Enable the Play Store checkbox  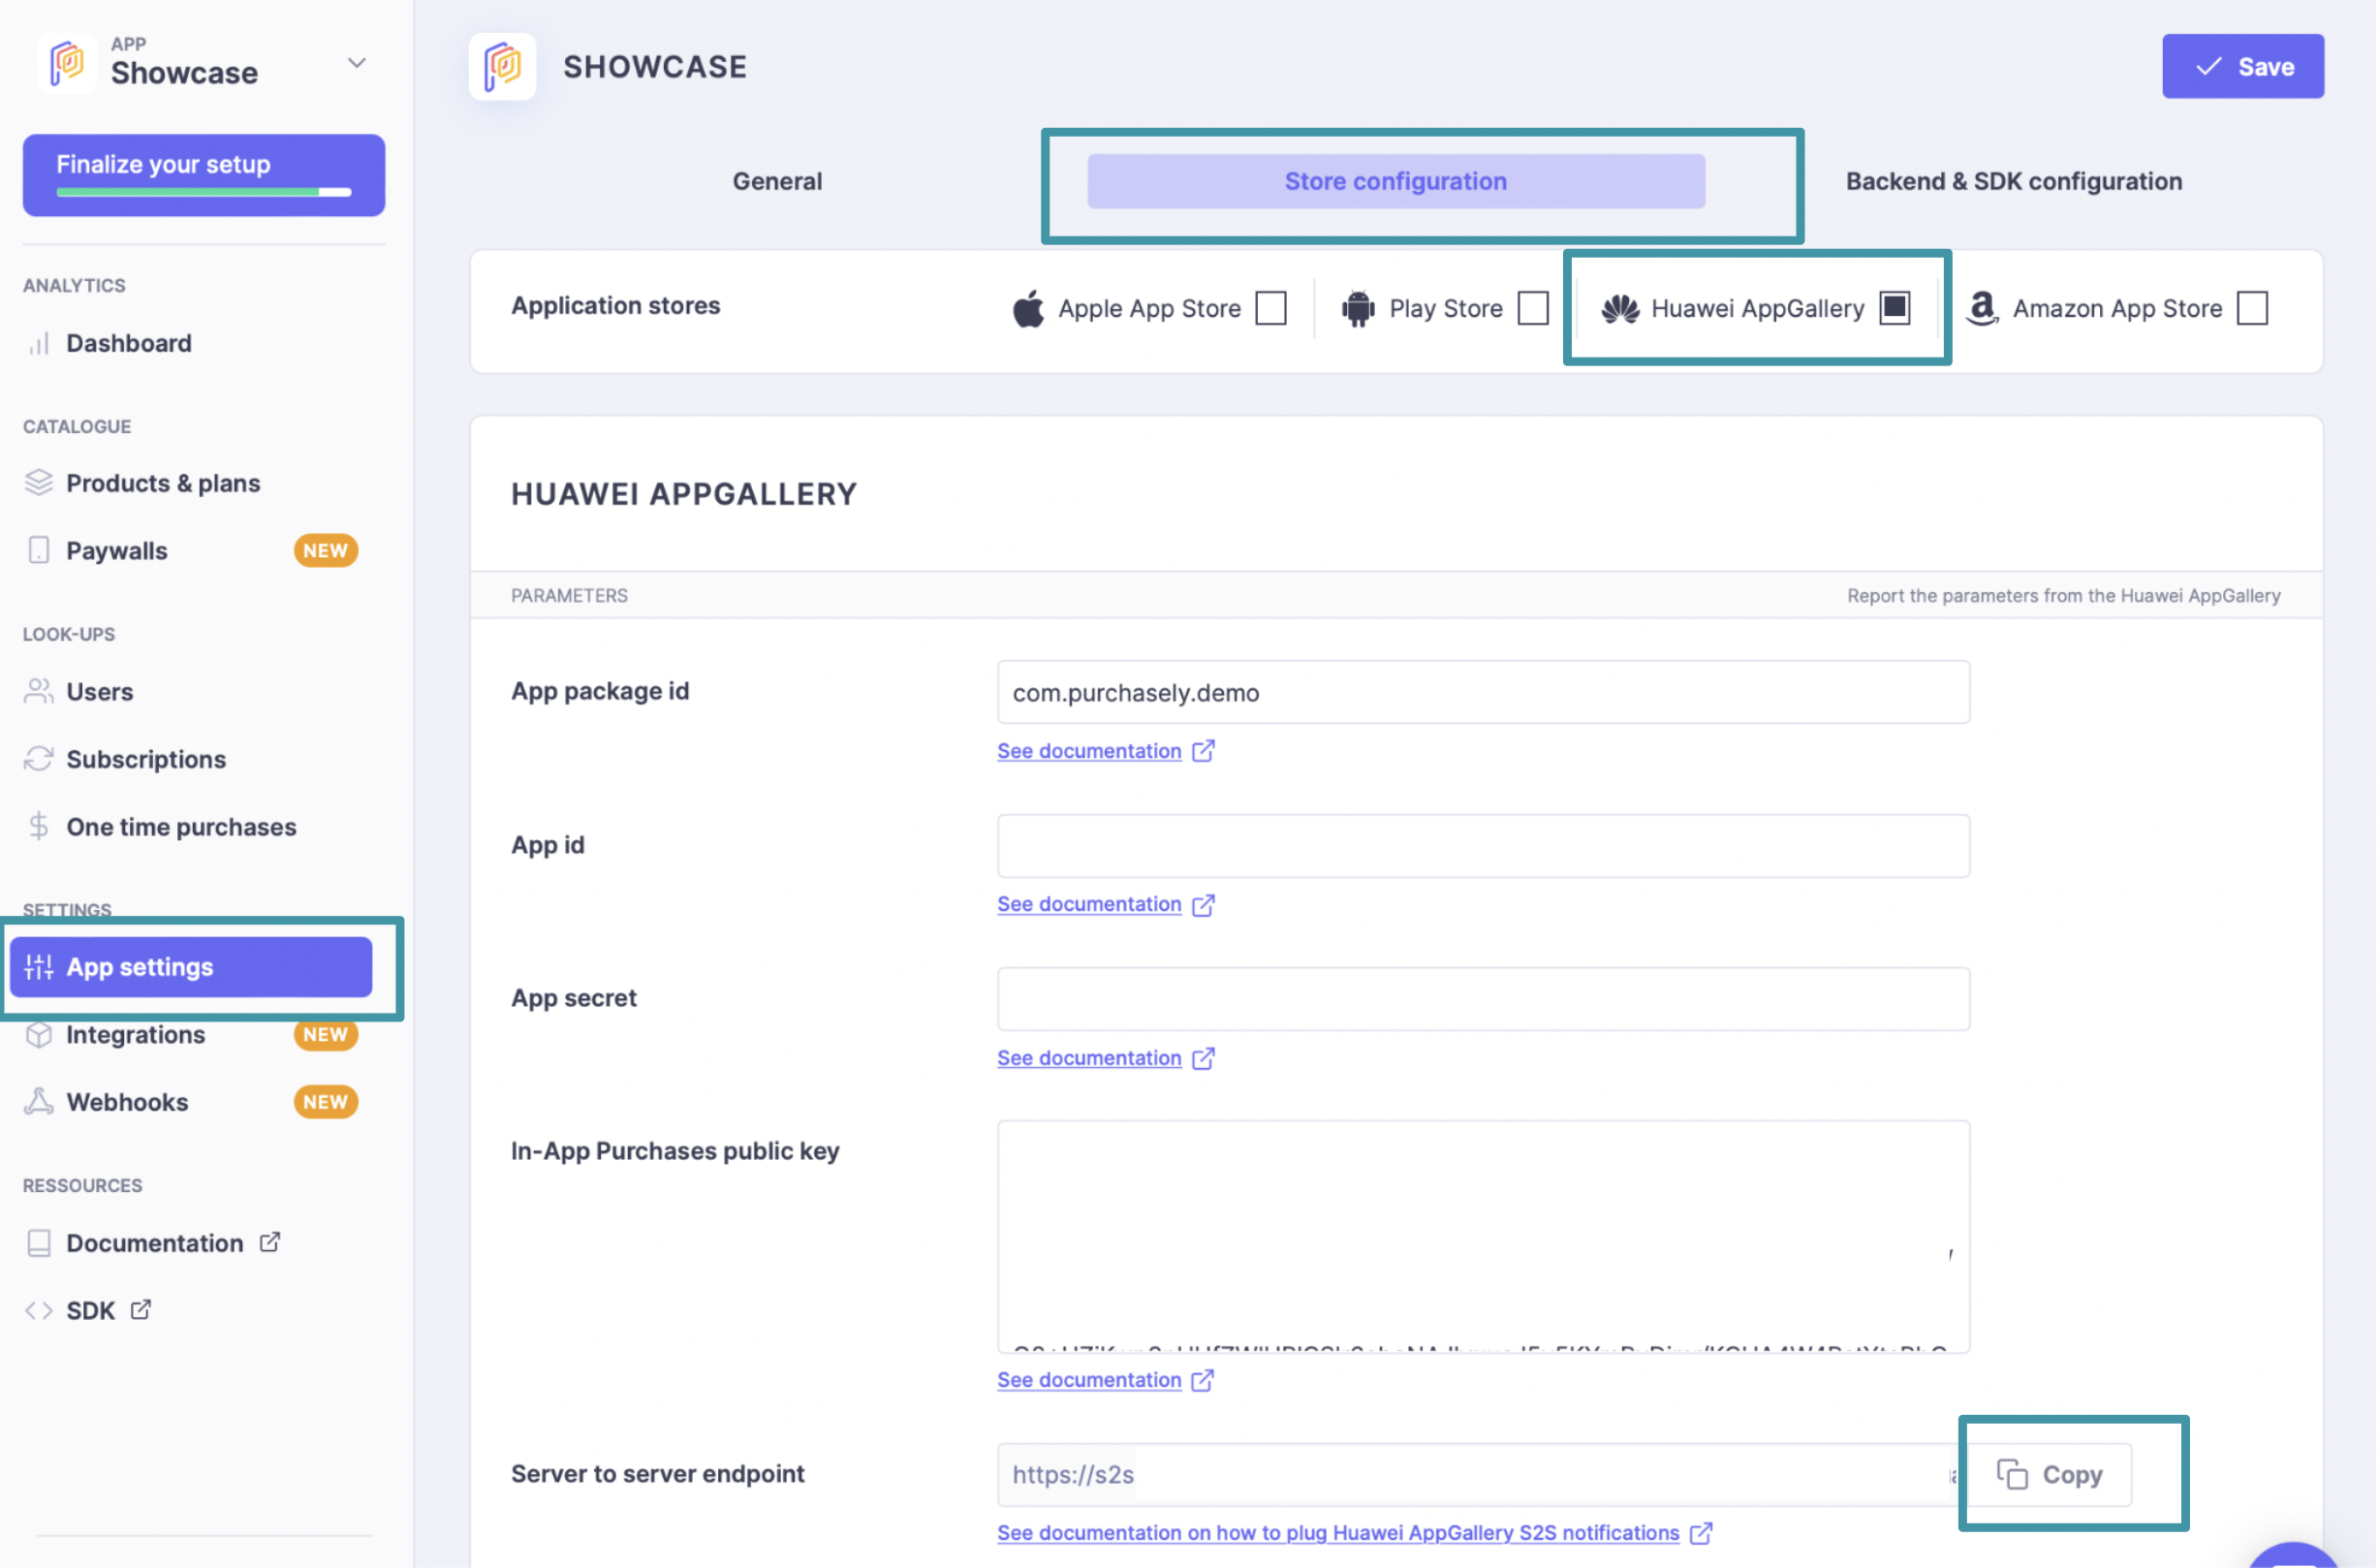click(1535, 308)
